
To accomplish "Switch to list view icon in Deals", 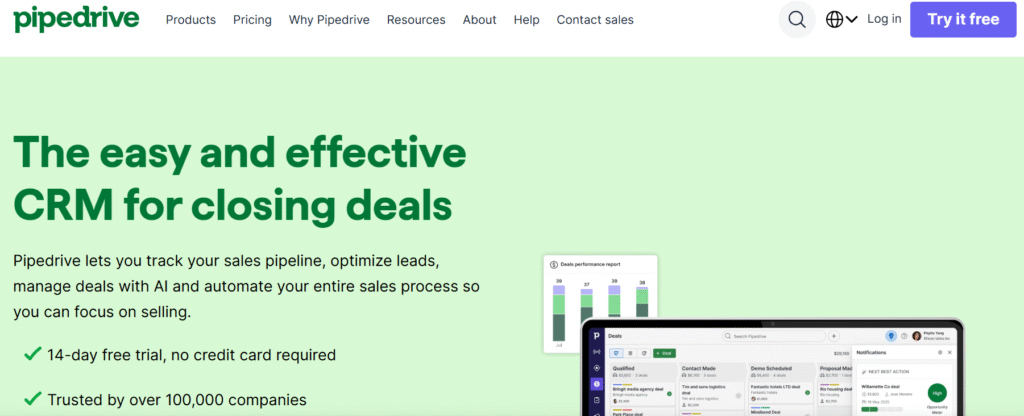I will click(630, 353).
